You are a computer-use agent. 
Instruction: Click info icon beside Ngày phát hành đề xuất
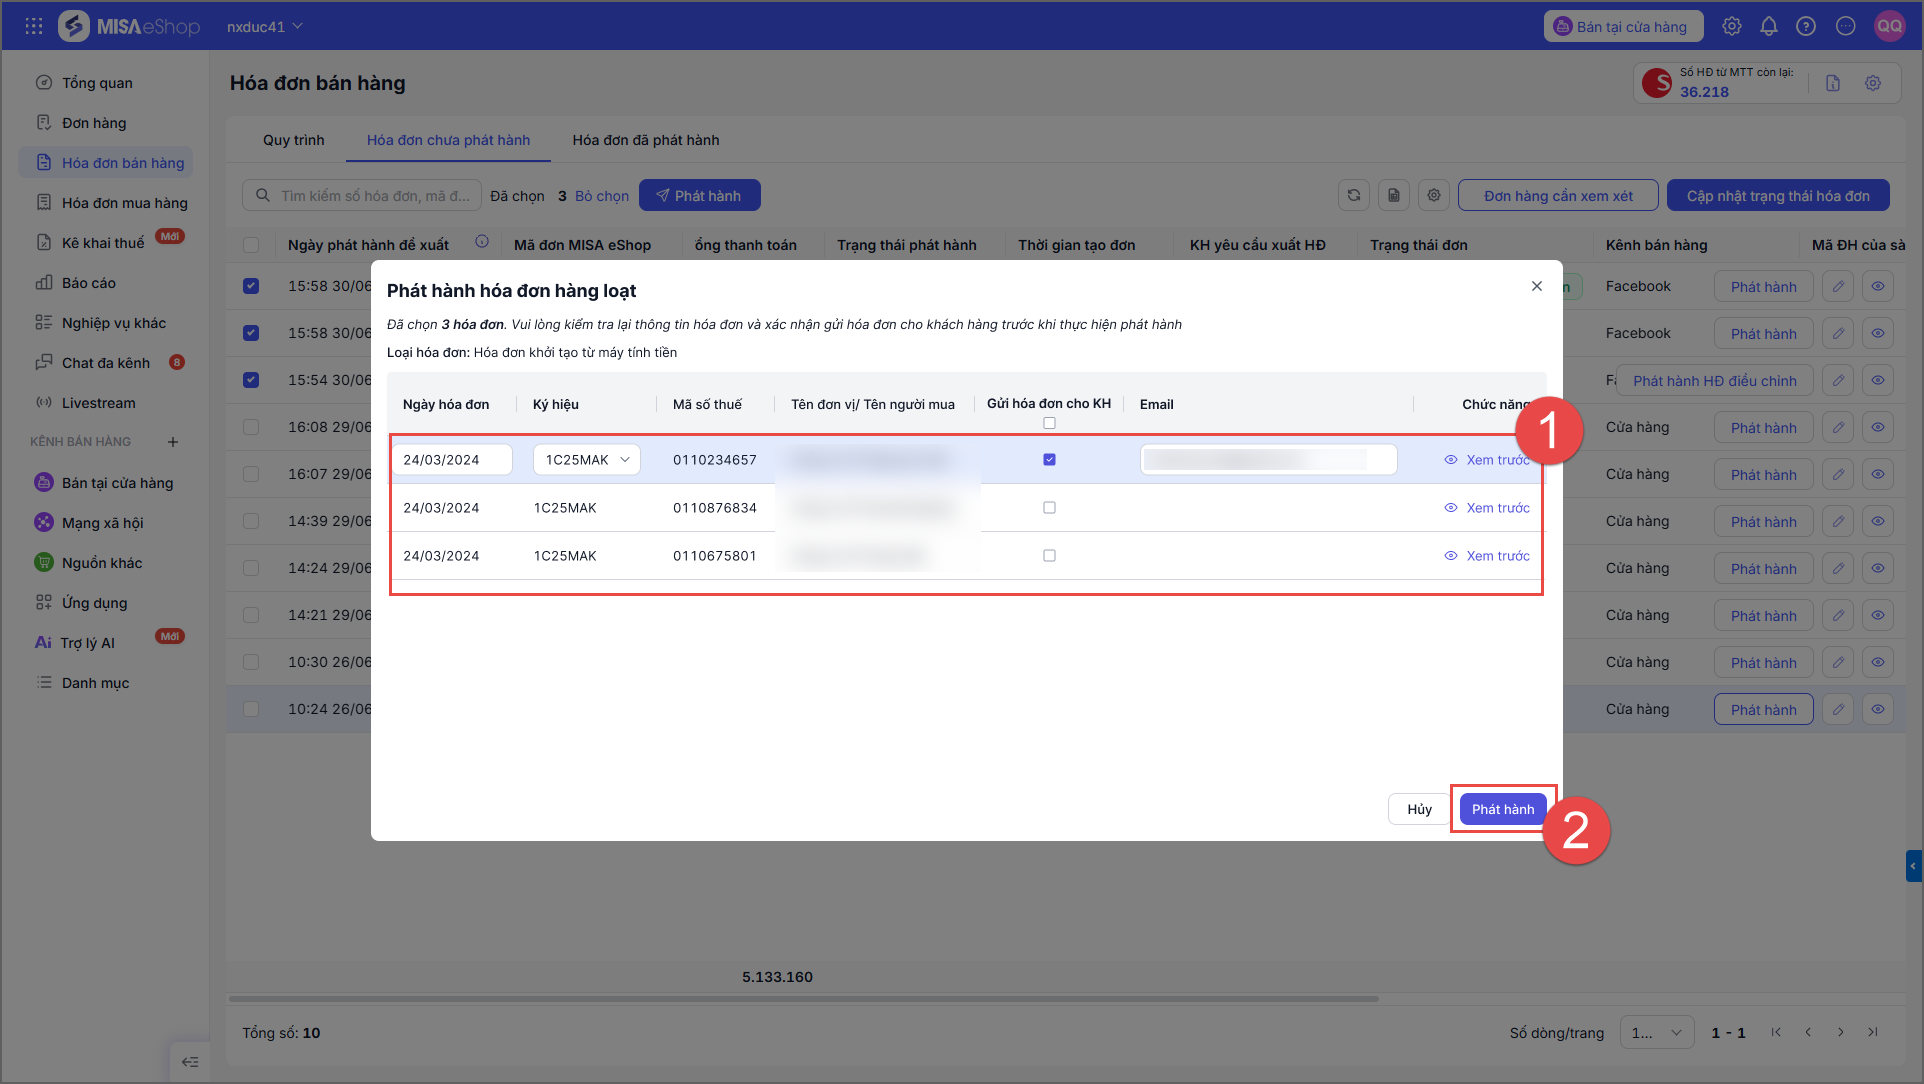coord(482,242)
